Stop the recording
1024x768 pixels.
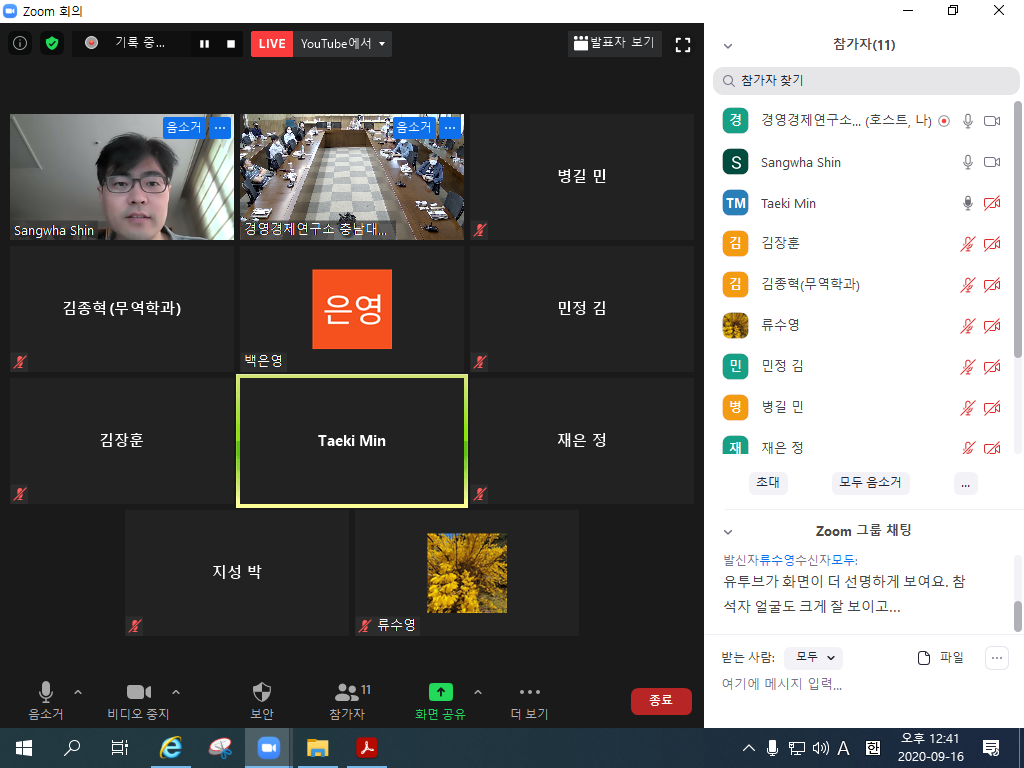(x=231, y=44)
